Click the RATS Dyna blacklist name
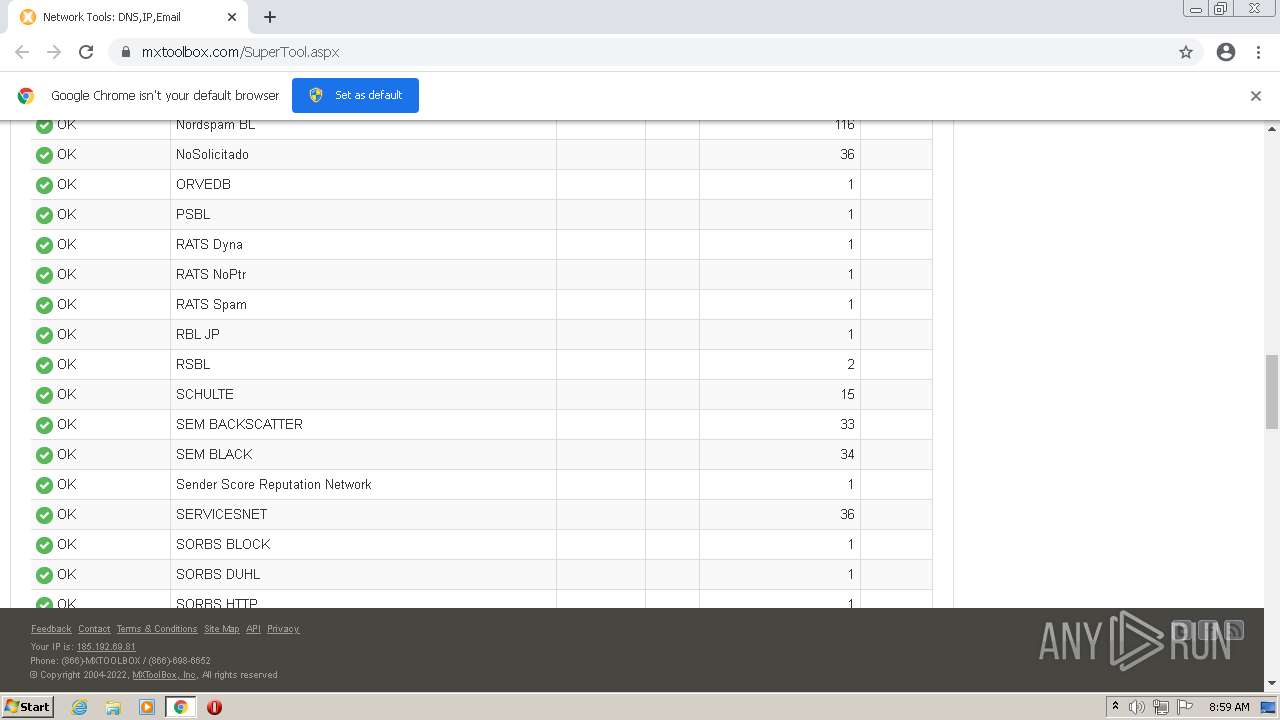 (x=209, y=245)
